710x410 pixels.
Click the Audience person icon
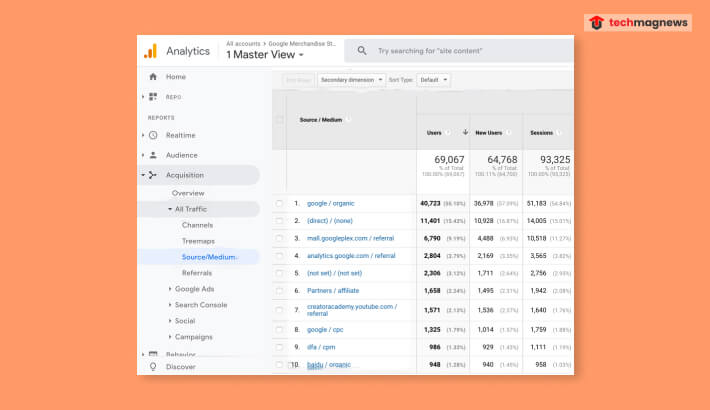coord(153,155)
